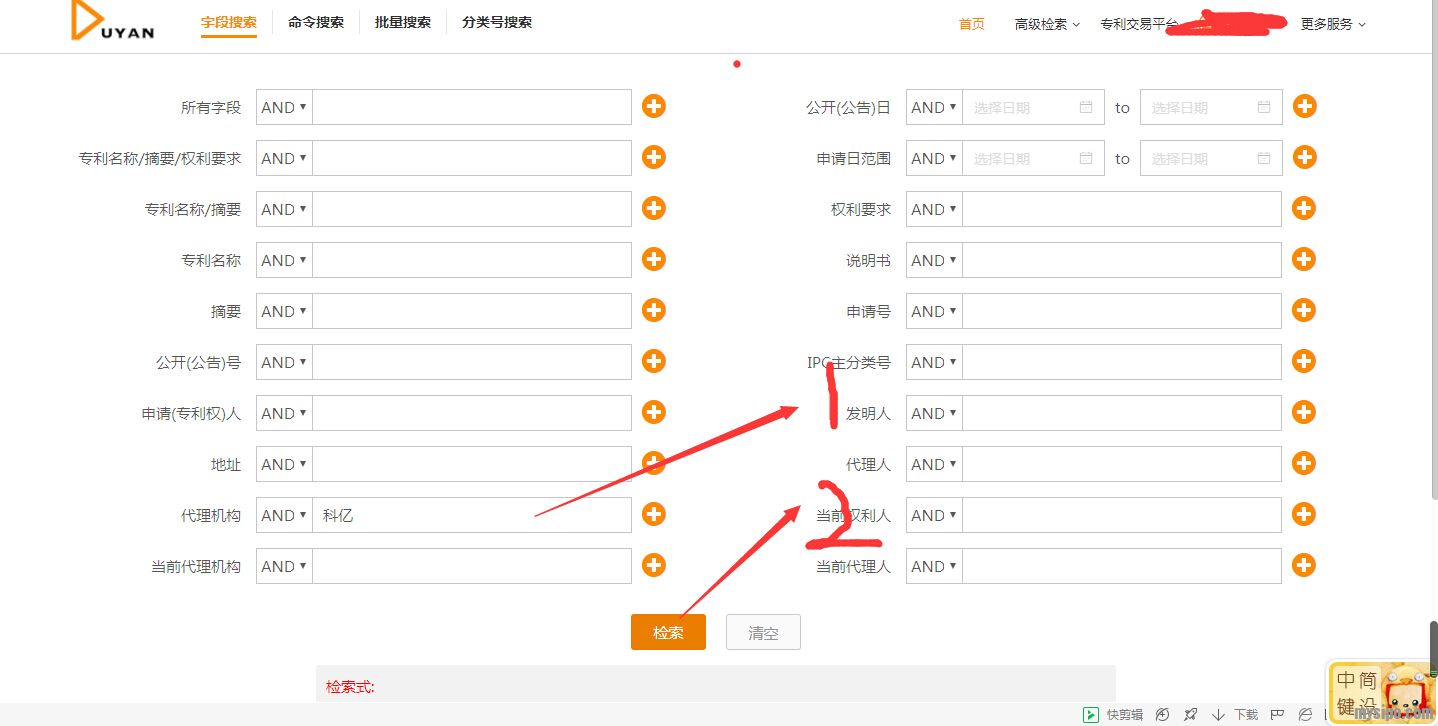Screen dimensions: 1438x726
Task: Click the 代理机构 input field containing 科亿
Action: coord(471,515)
